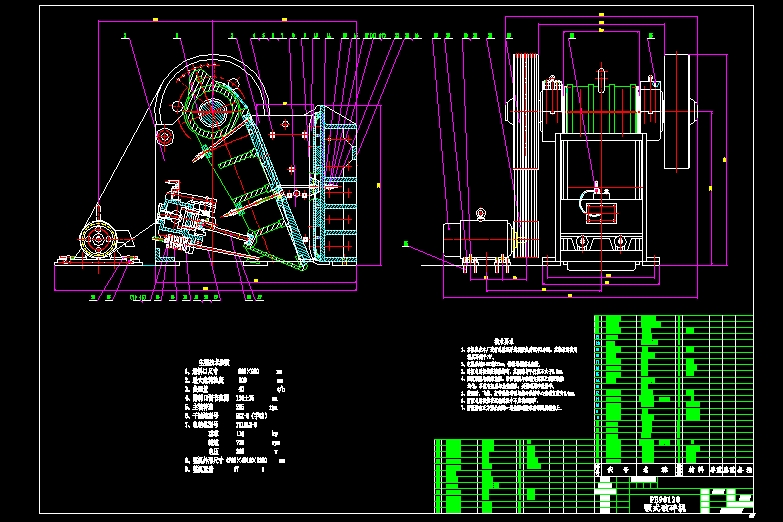Select the 材料 column header in parts list
This screenshot has height=522, width=783.
click(696, 470)
